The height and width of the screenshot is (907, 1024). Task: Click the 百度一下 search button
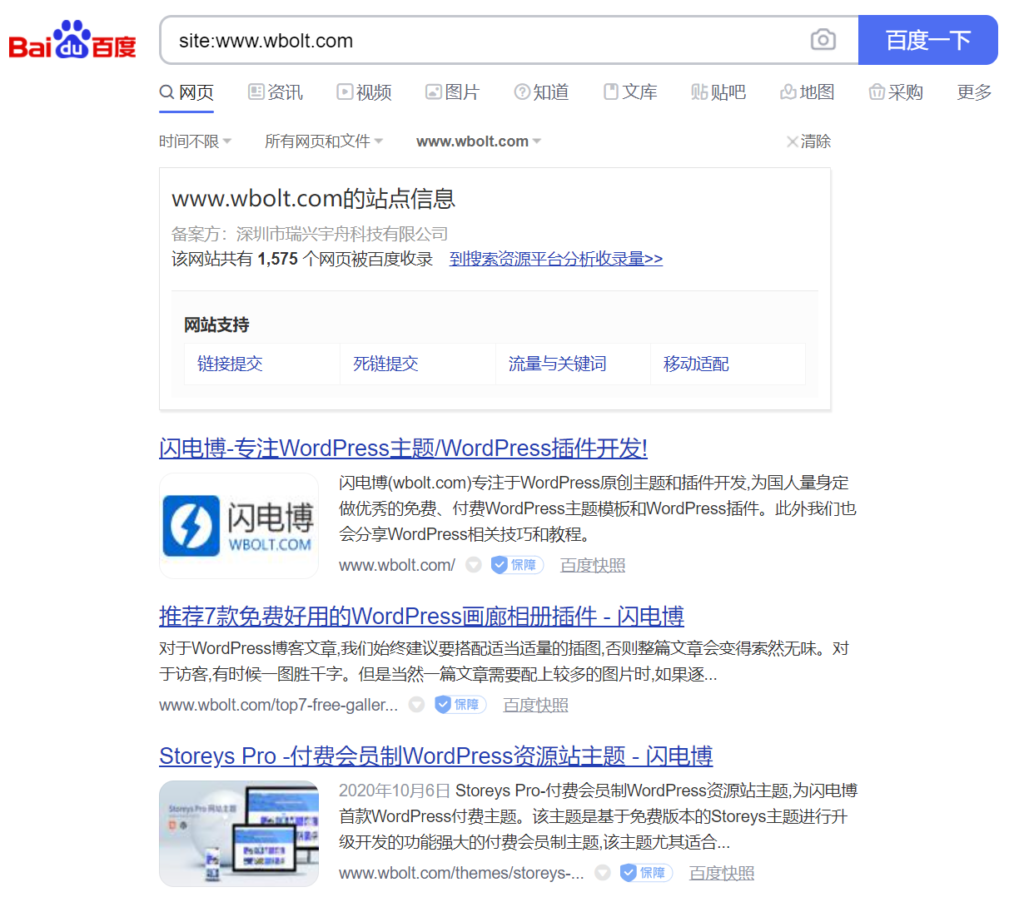click(x=927, y=40)
